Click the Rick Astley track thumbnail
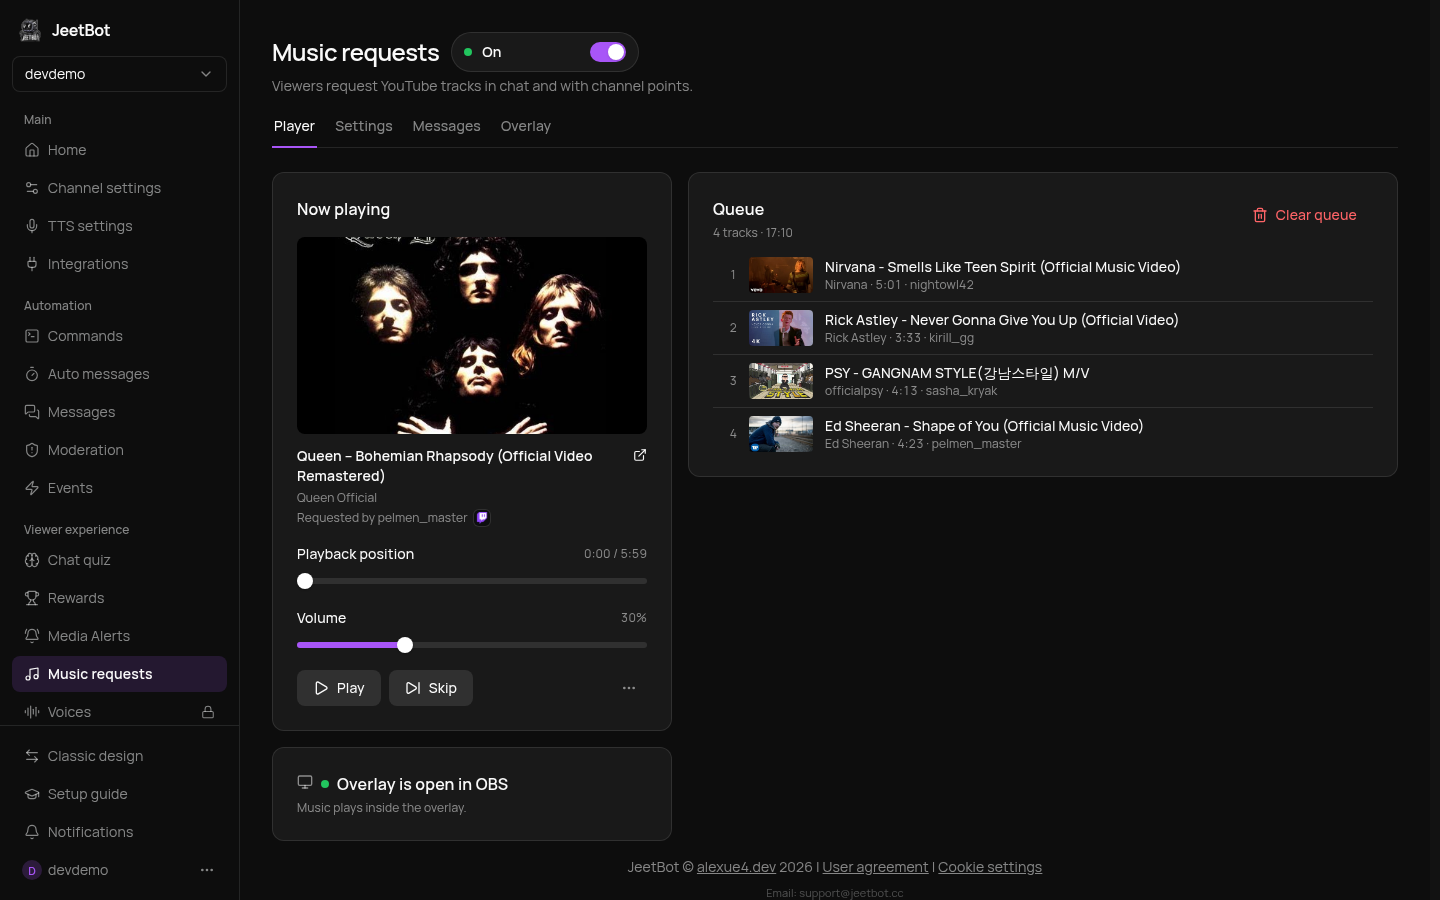This screenshot has width=1440, height=900. click(x=781, y=328)
